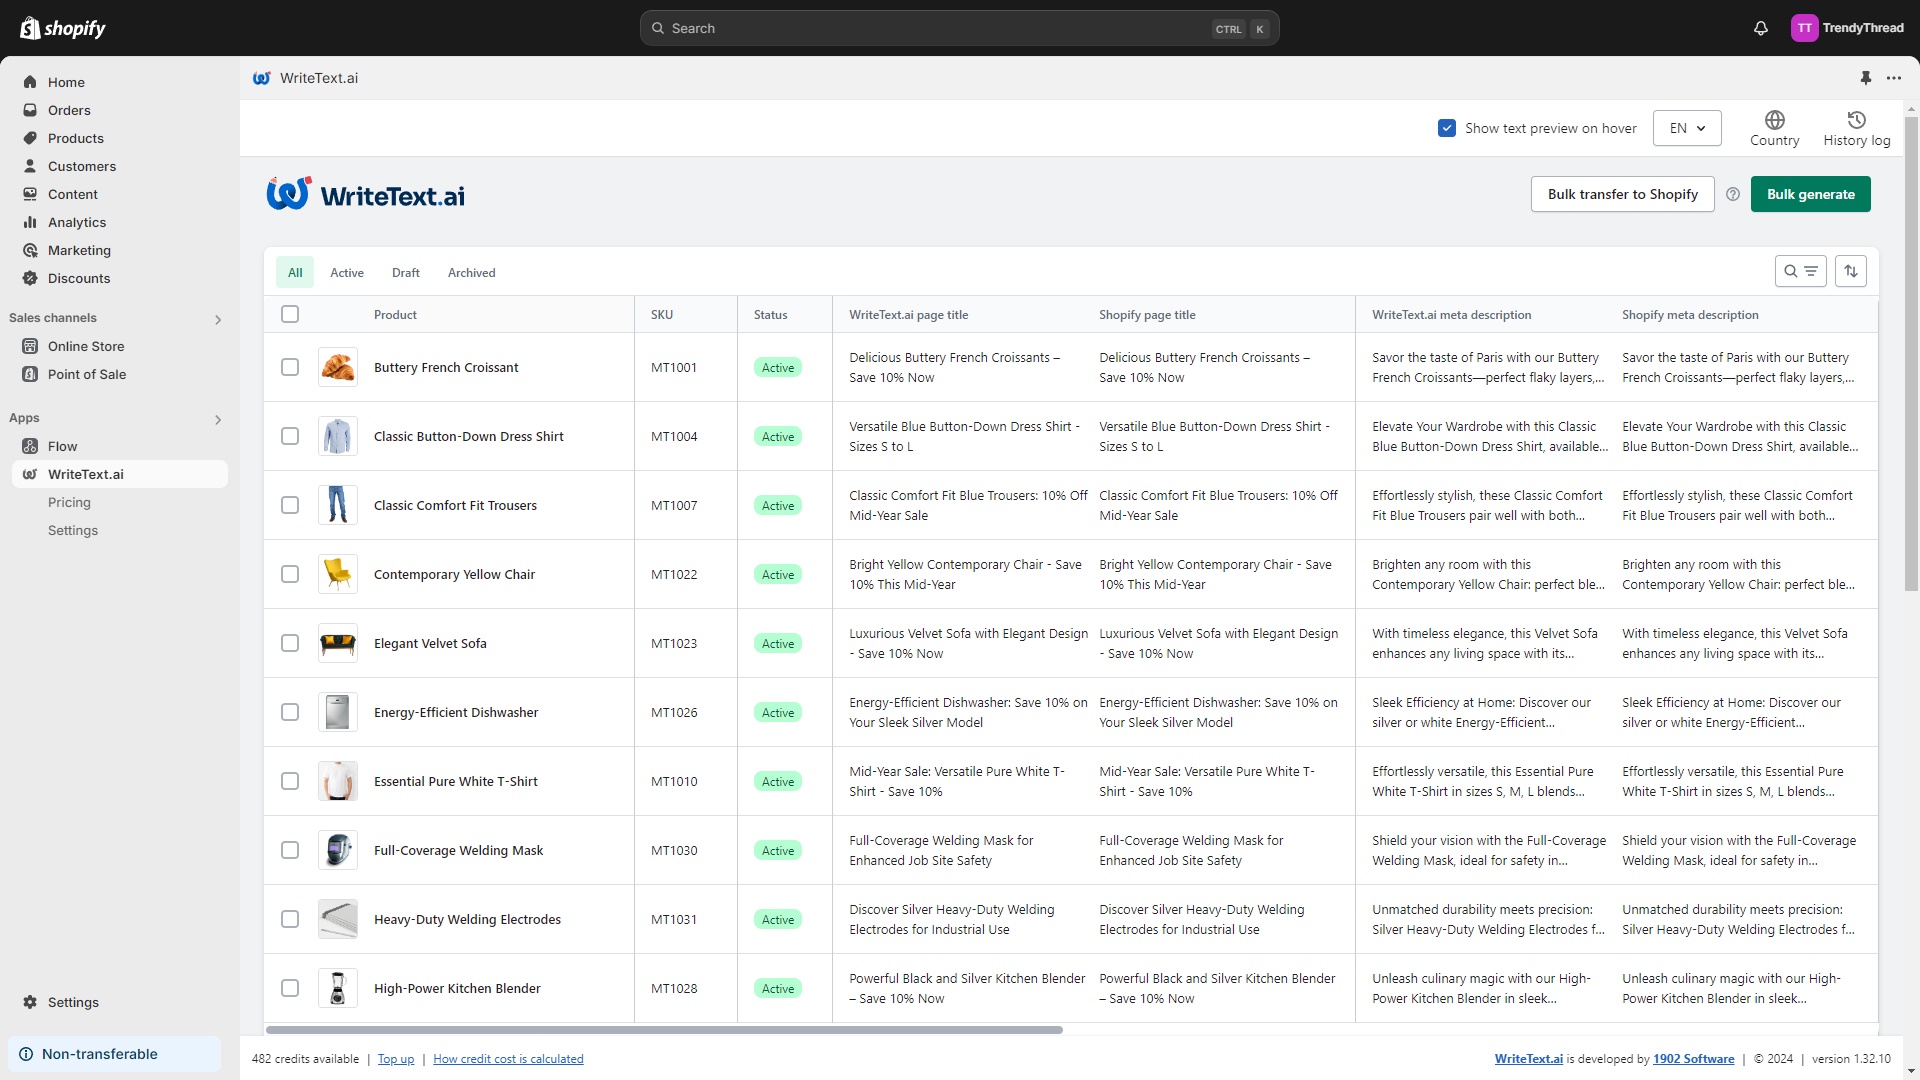
Task: Select Classic Comfort Fit Trousers checkbox
Action: point(290,505)
